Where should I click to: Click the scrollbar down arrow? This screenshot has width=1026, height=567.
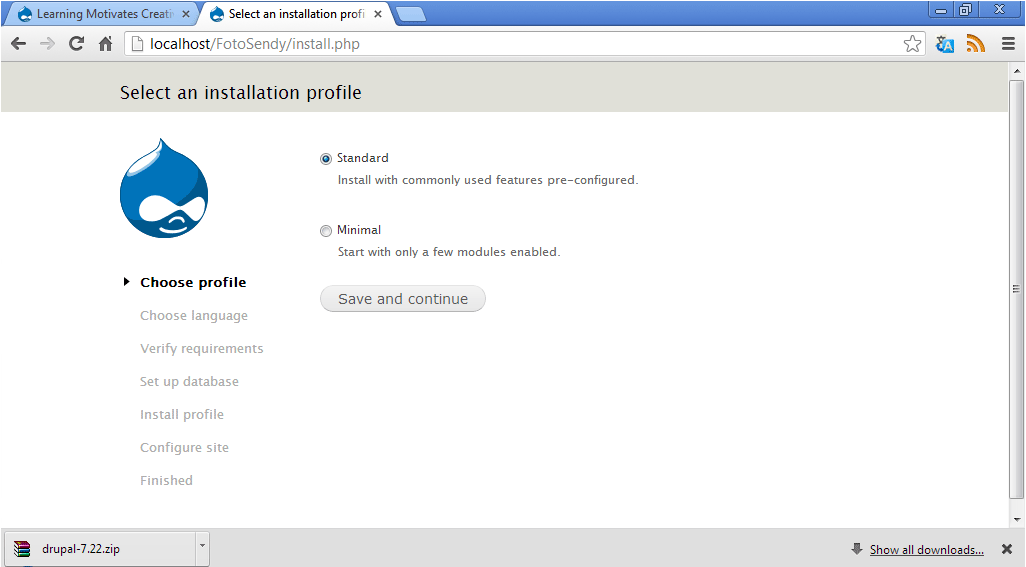click(1016, 520)
